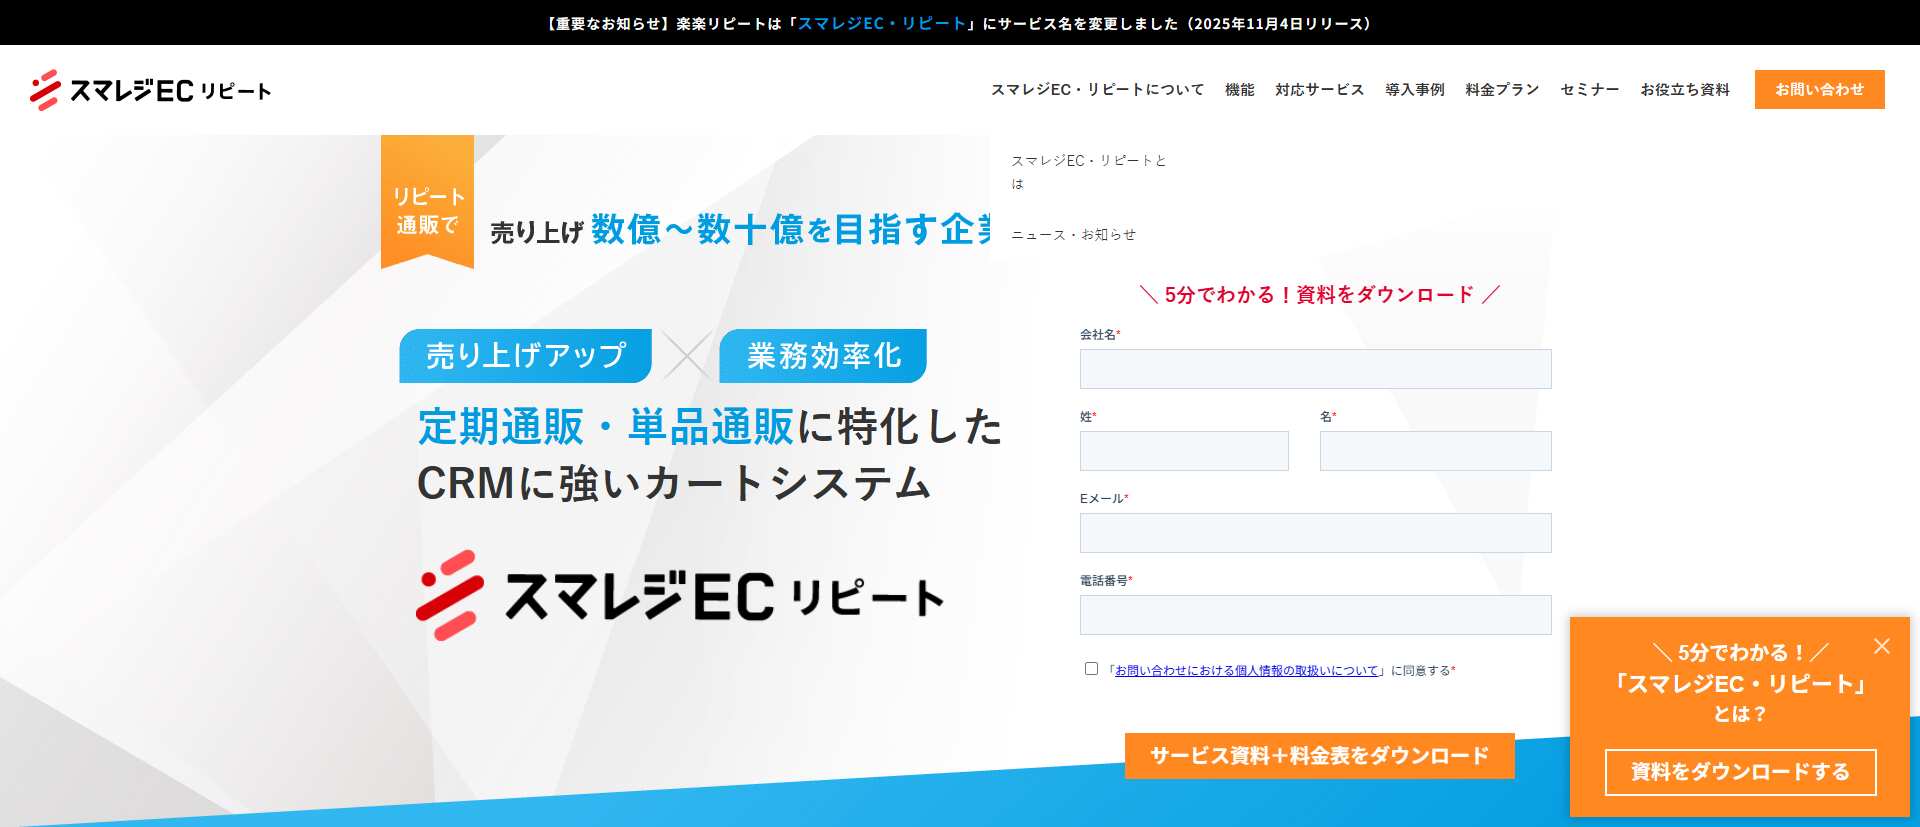Open お問い合わせにおける個人情報の取扱いについて link
This screenshot has height=827, width=1920.
1246,671
